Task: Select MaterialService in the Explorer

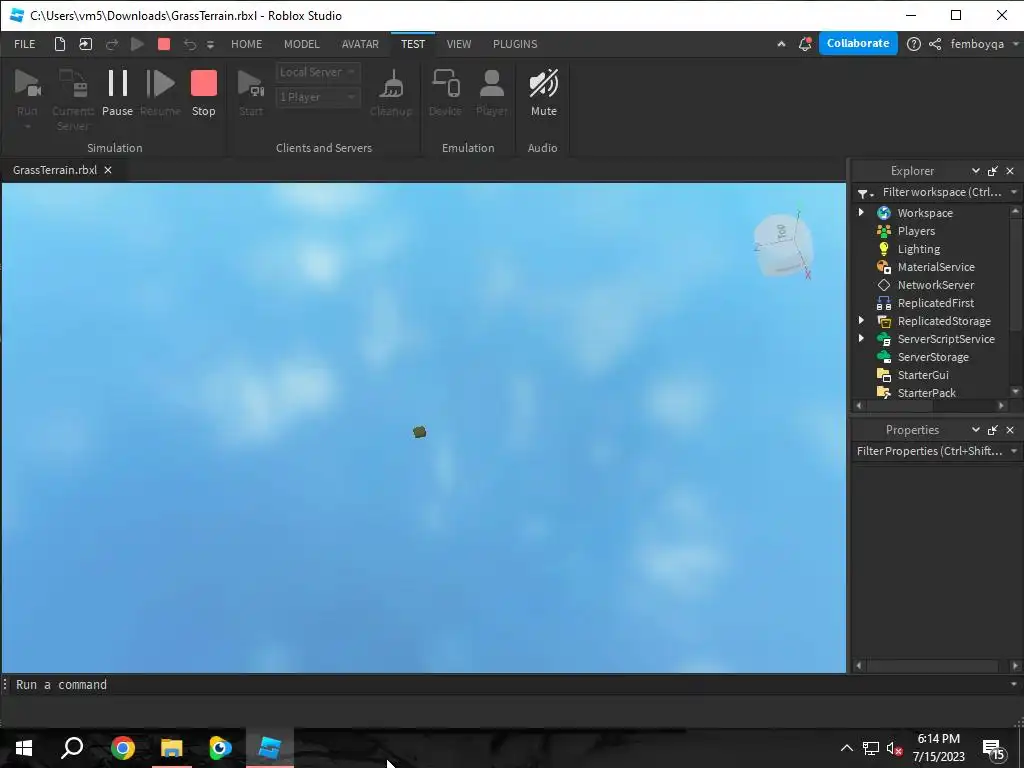Action: tap(936, 267)
